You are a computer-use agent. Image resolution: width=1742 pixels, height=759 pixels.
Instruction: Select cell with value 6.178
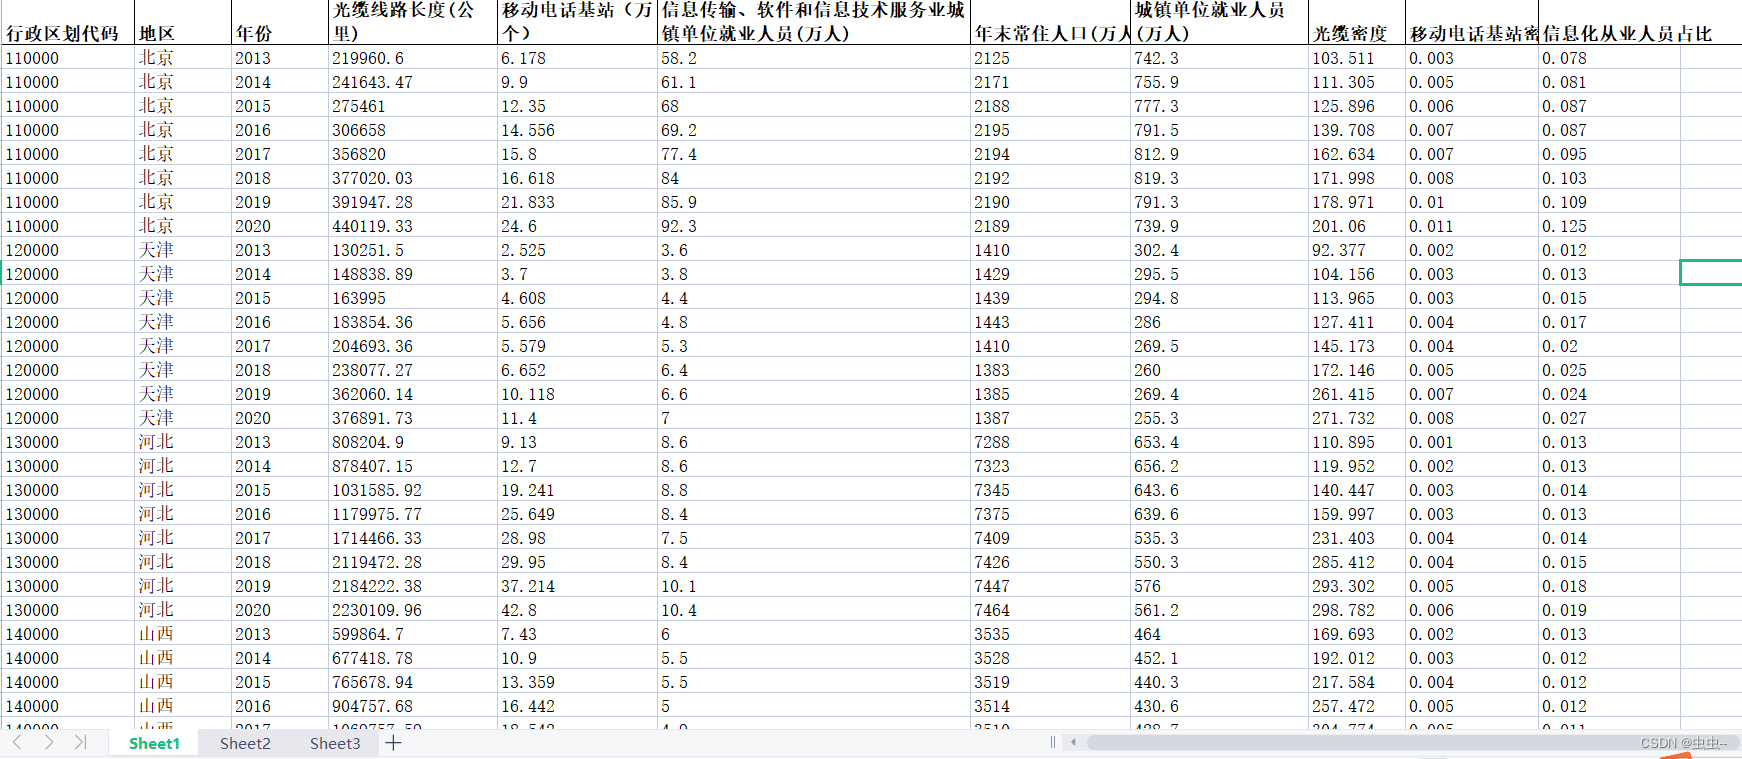(577, 58)
